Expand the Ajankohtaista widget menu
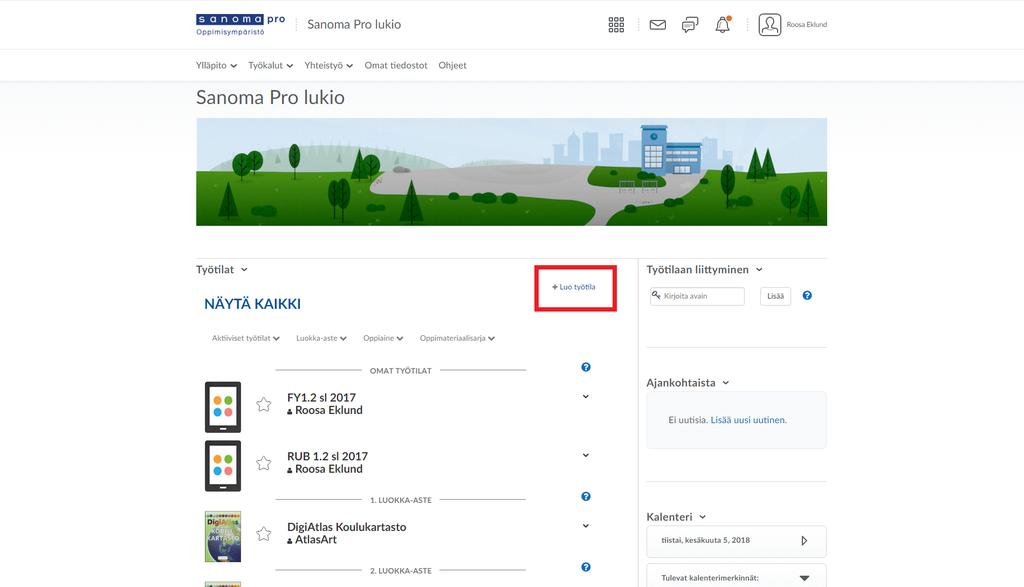This screenshot has height=587, width=1024. pyautogui.click(x=726, y=383)
